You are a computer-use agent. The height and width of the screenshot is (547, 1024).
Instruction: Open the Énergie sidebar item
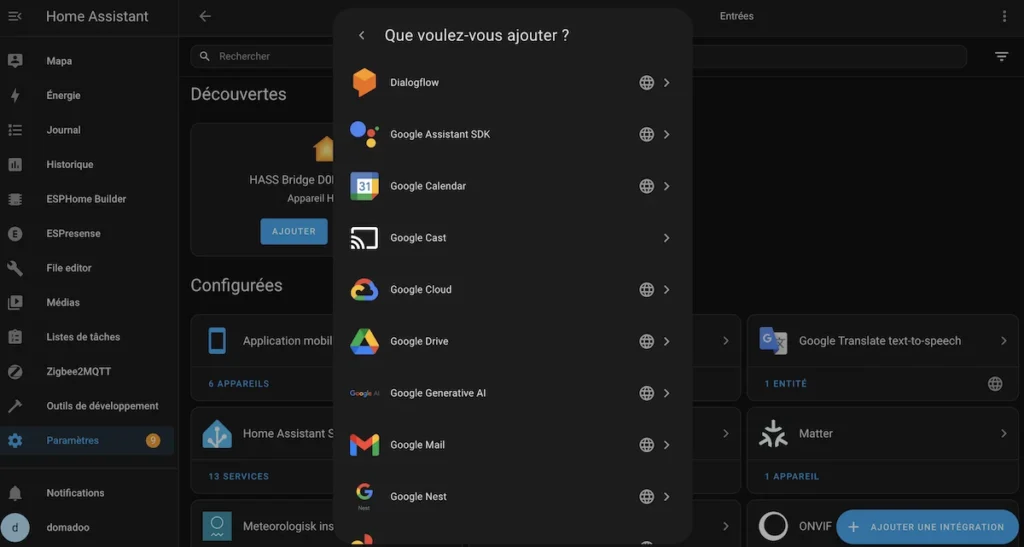(x=87, y=95)
